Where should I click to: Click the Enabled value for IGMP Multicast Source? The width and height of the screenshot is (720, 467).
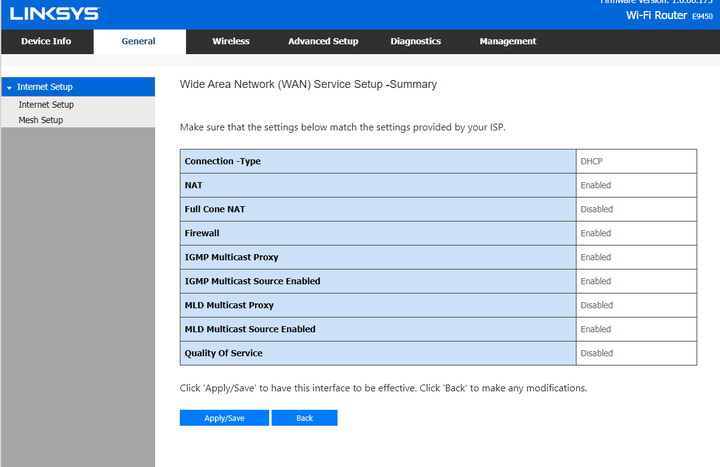(x=596, y=281)
